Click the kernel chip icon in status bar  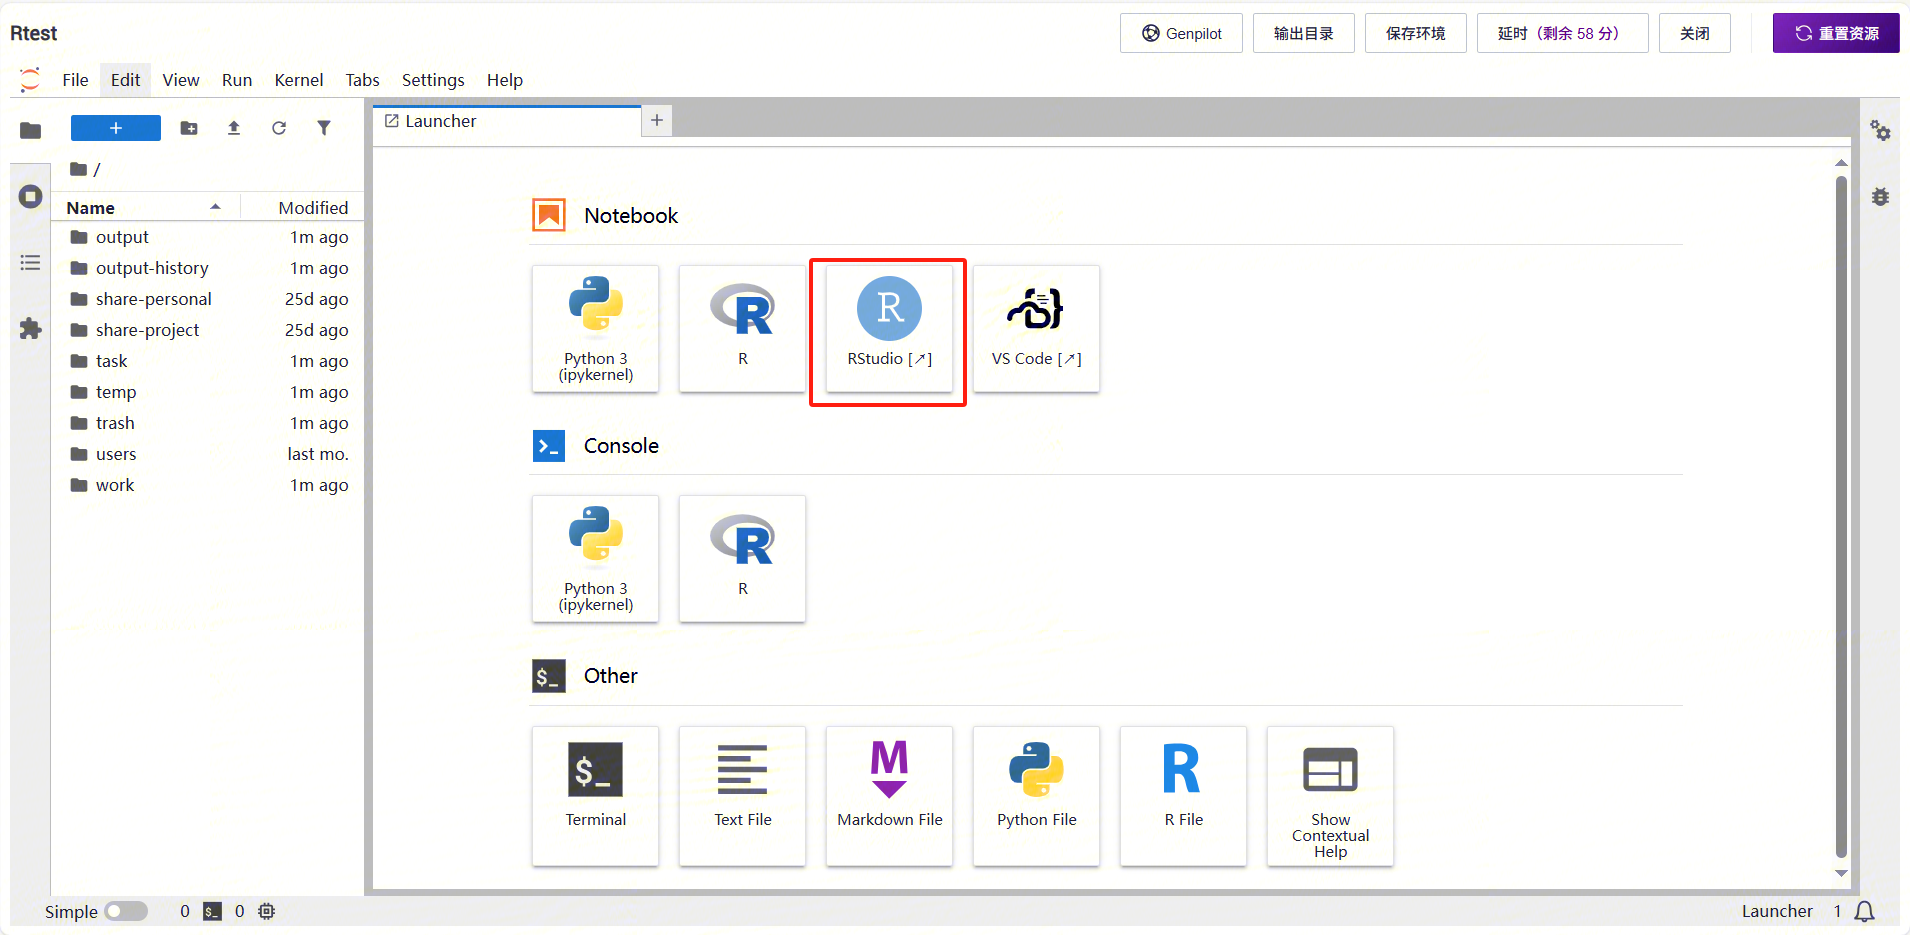tap(267, 911)
